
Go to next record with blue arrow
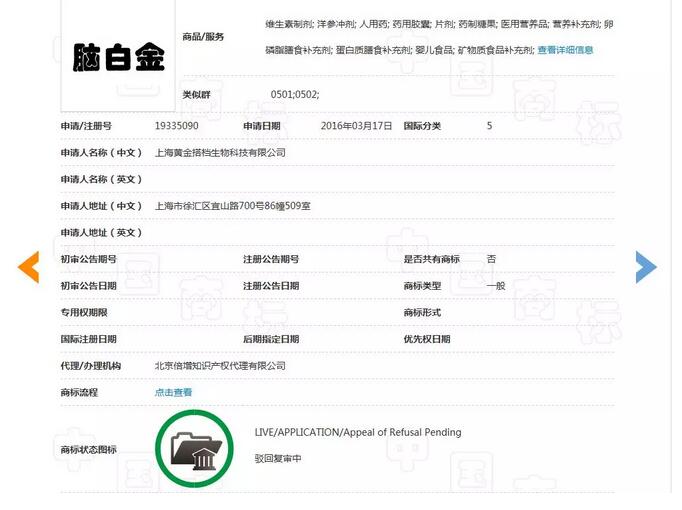[646, 267]
